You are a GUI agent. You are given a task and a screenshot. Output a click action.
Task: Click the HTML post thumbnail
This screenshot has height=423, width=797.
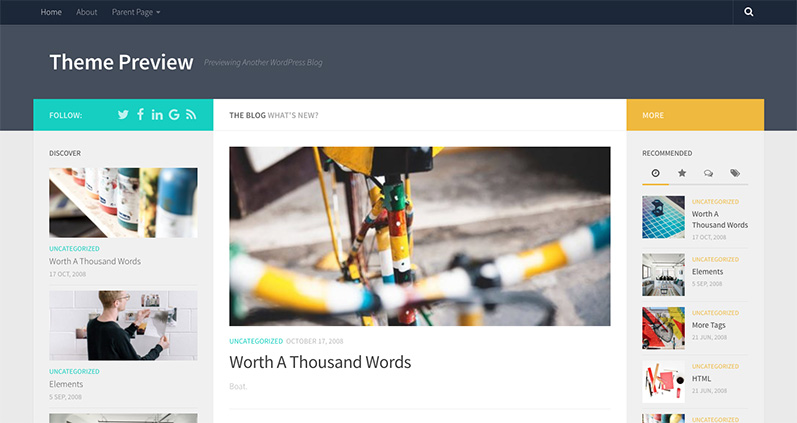[663, 382]
